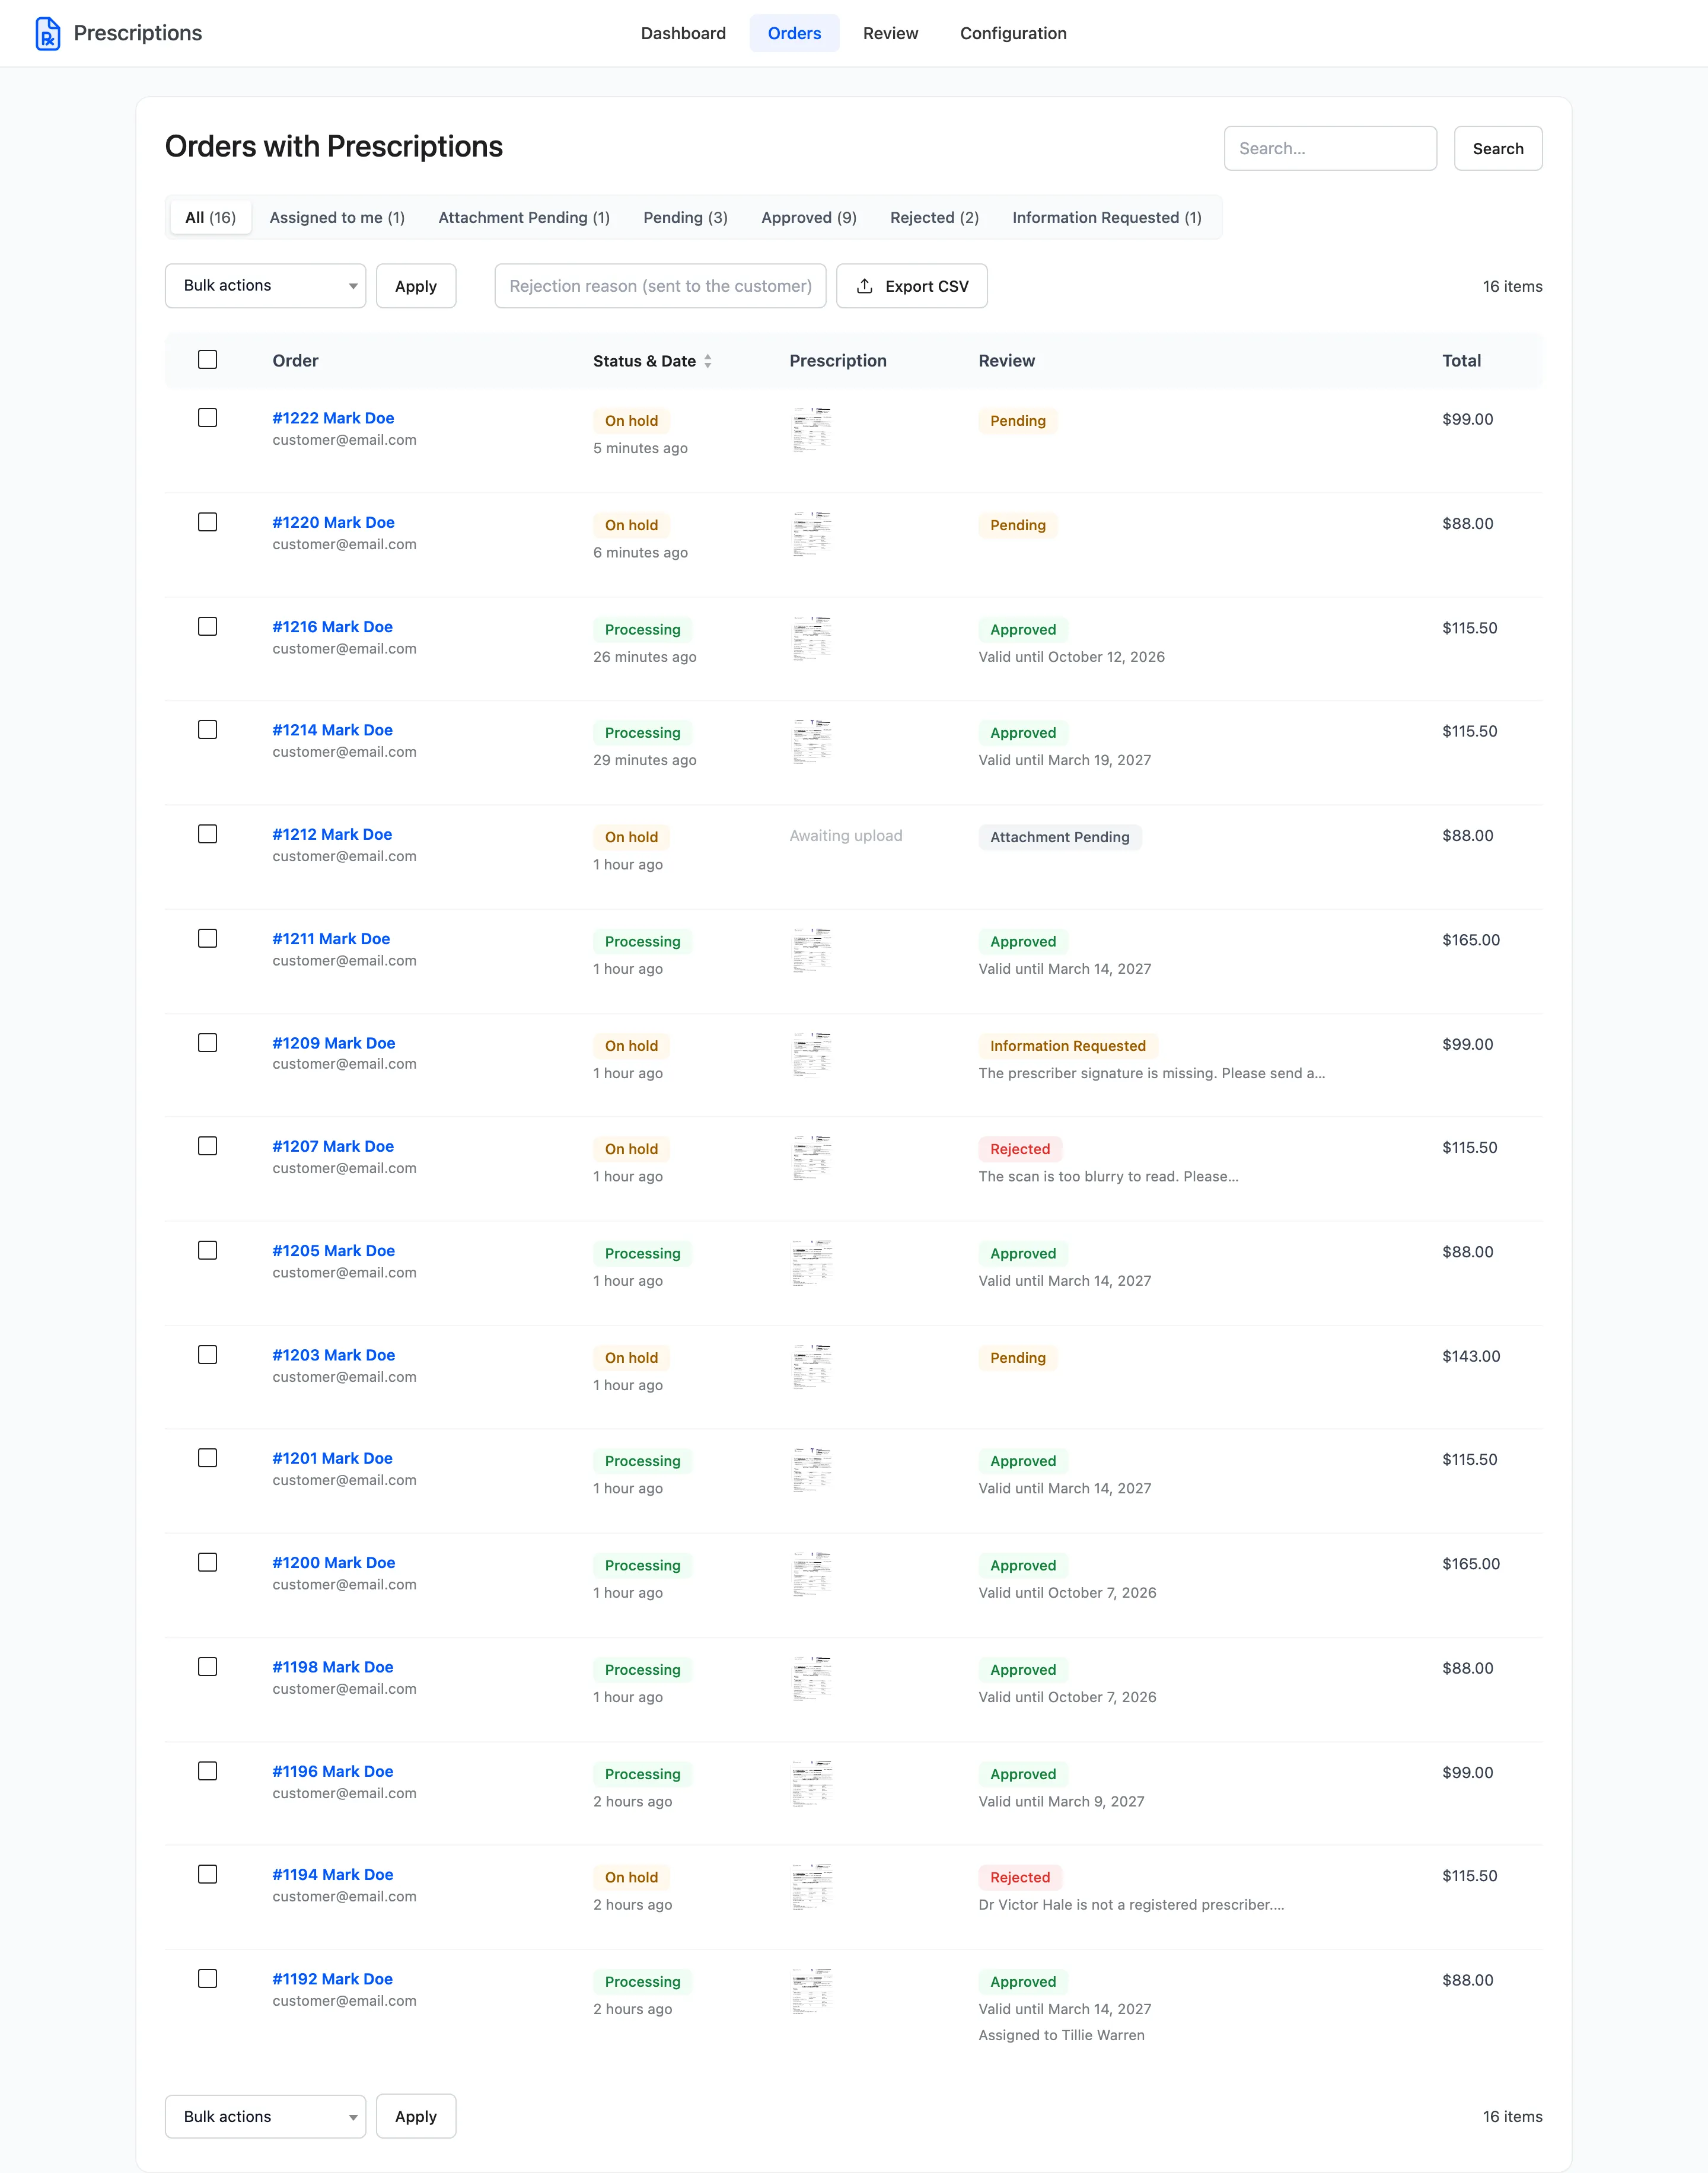1708x2173 pixels.
Task: Focus the Search input field
Action: pos(1330,148)
